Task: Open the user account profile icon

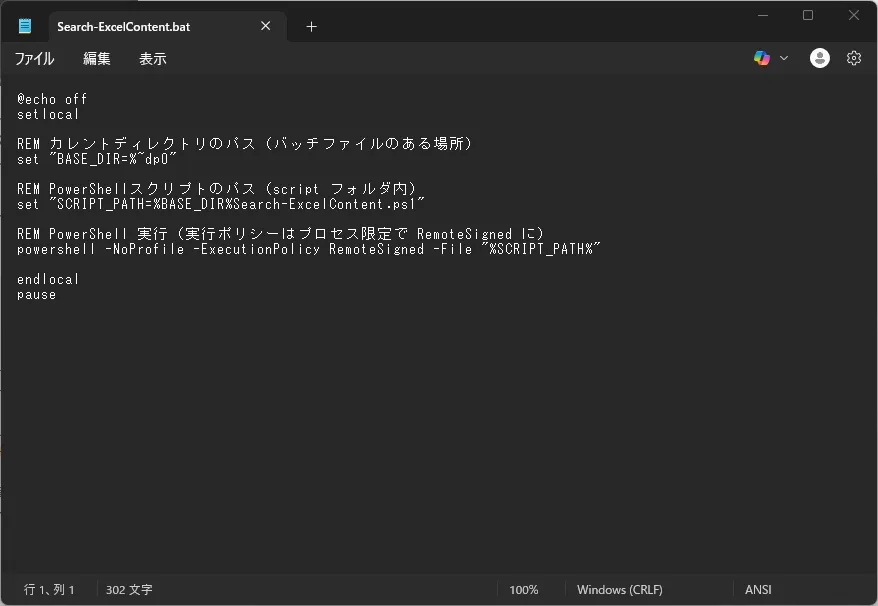Action: tap(819, 58)
